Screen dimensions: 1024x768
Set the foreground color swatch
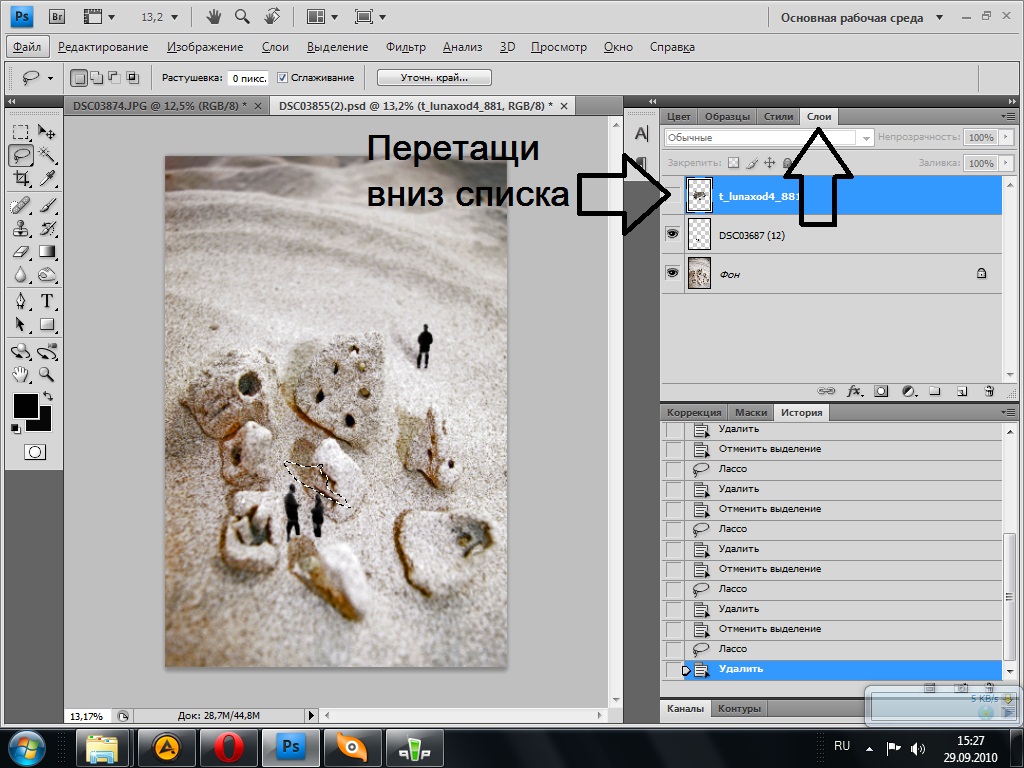click(25, 406)
